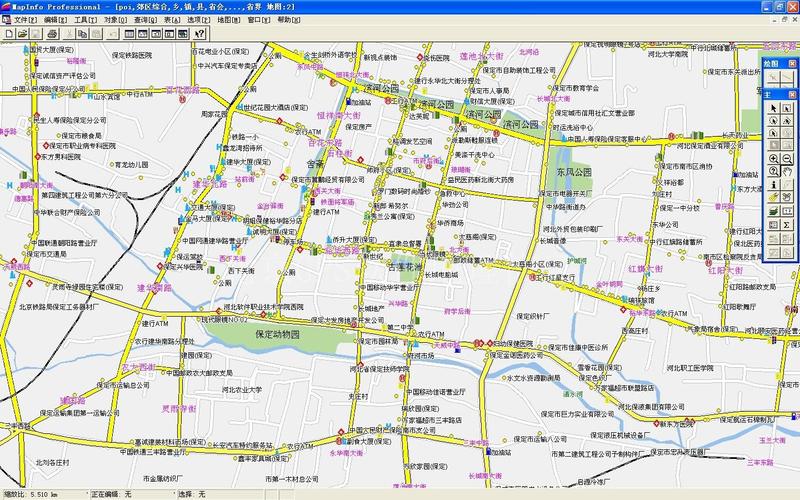
Task: Activate the Grabber hand pan tool
Action: (x=787, y=171)
